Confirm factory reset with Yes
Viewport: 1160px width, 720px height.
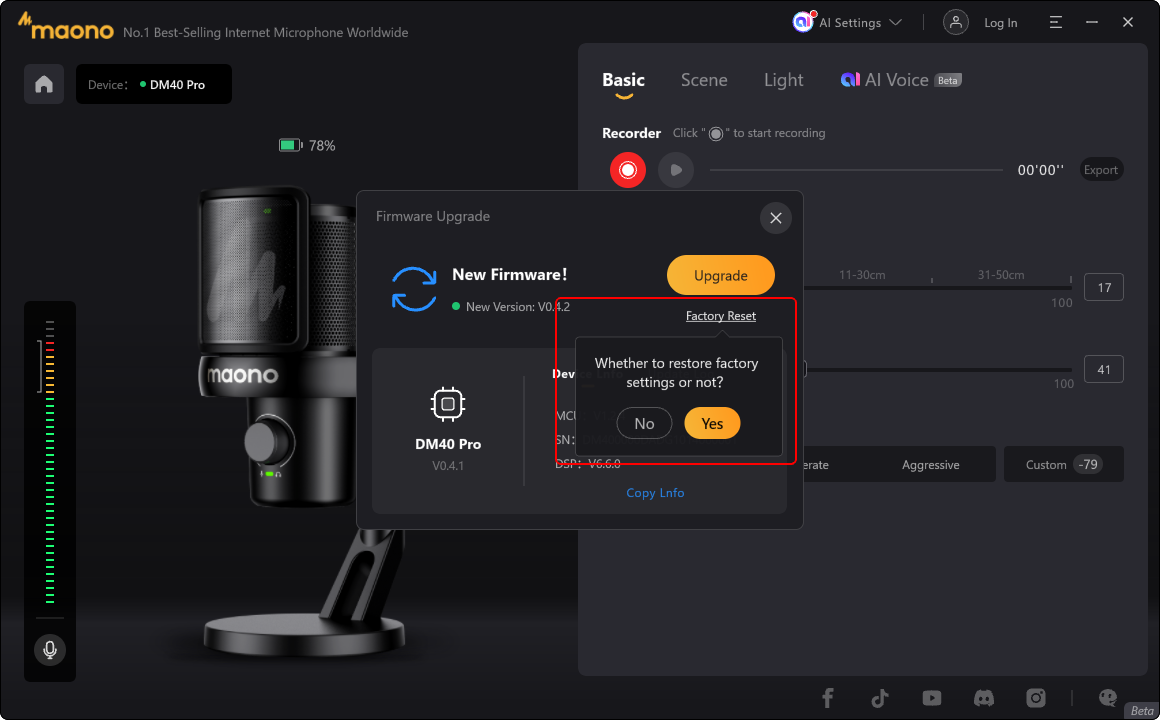(712, 423)
